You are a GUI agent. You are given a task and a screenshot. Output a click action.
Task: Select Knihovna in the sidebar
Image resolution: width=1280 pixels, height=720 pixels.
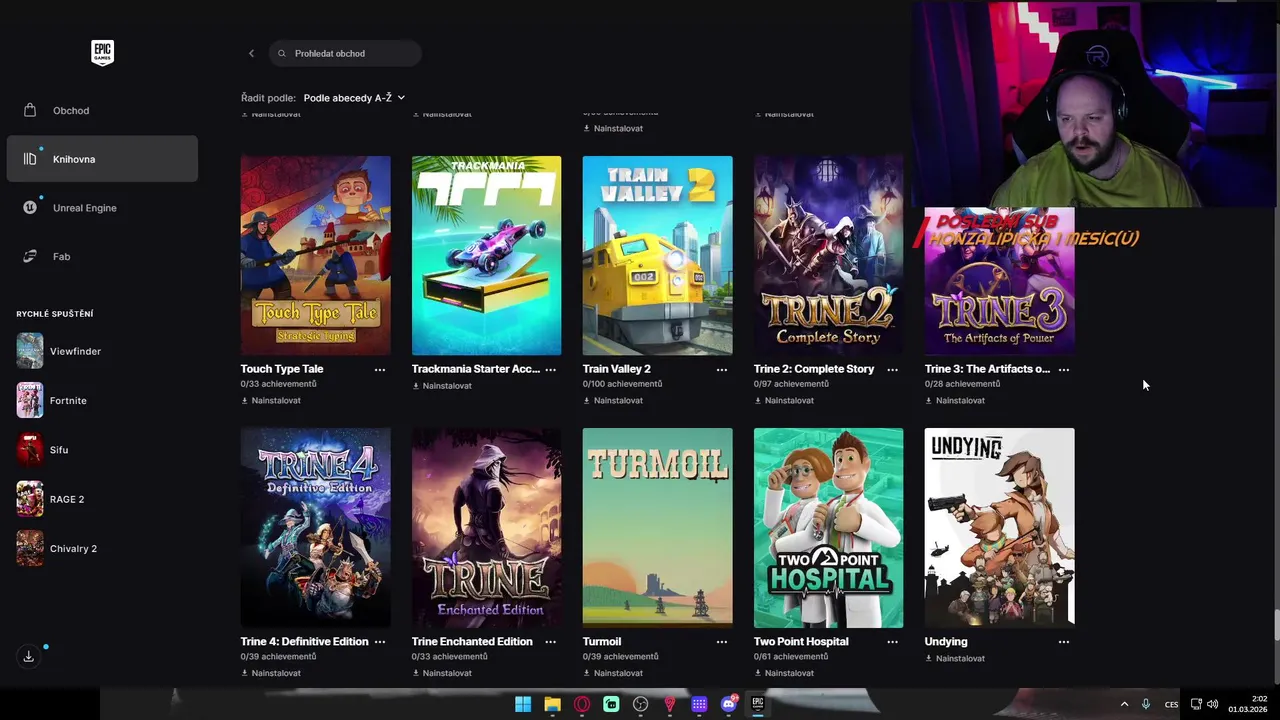click(102, 159)
